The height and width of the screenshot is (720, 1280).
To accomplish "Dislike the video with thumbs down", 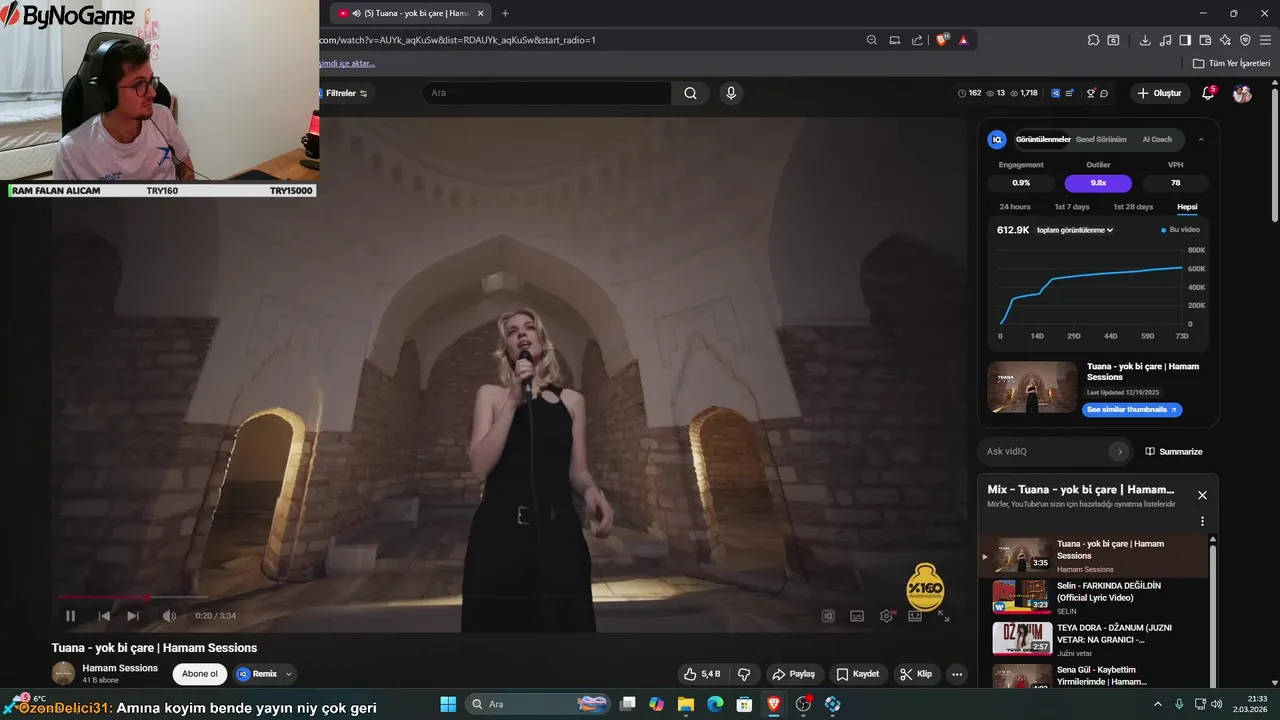I will pos(744,674).
